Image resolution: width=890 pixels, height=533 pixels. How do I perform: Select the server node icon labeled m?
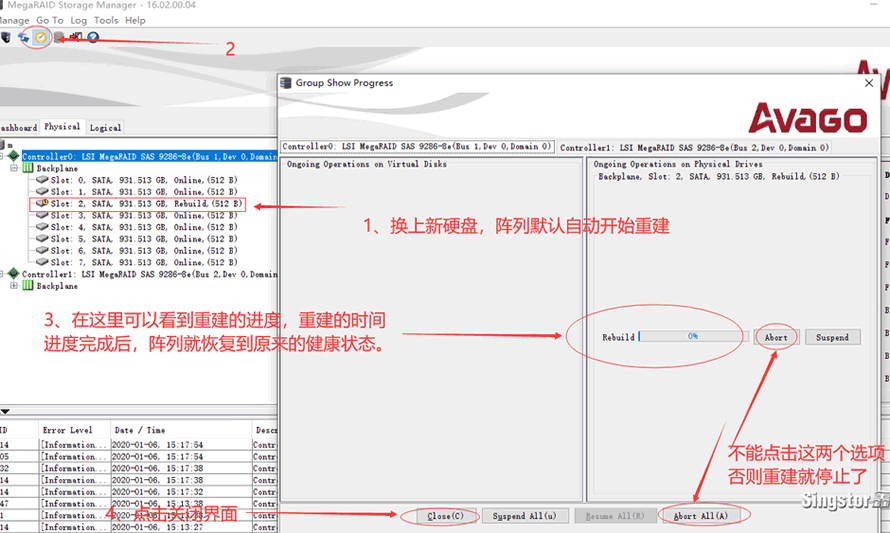[2, 145]
